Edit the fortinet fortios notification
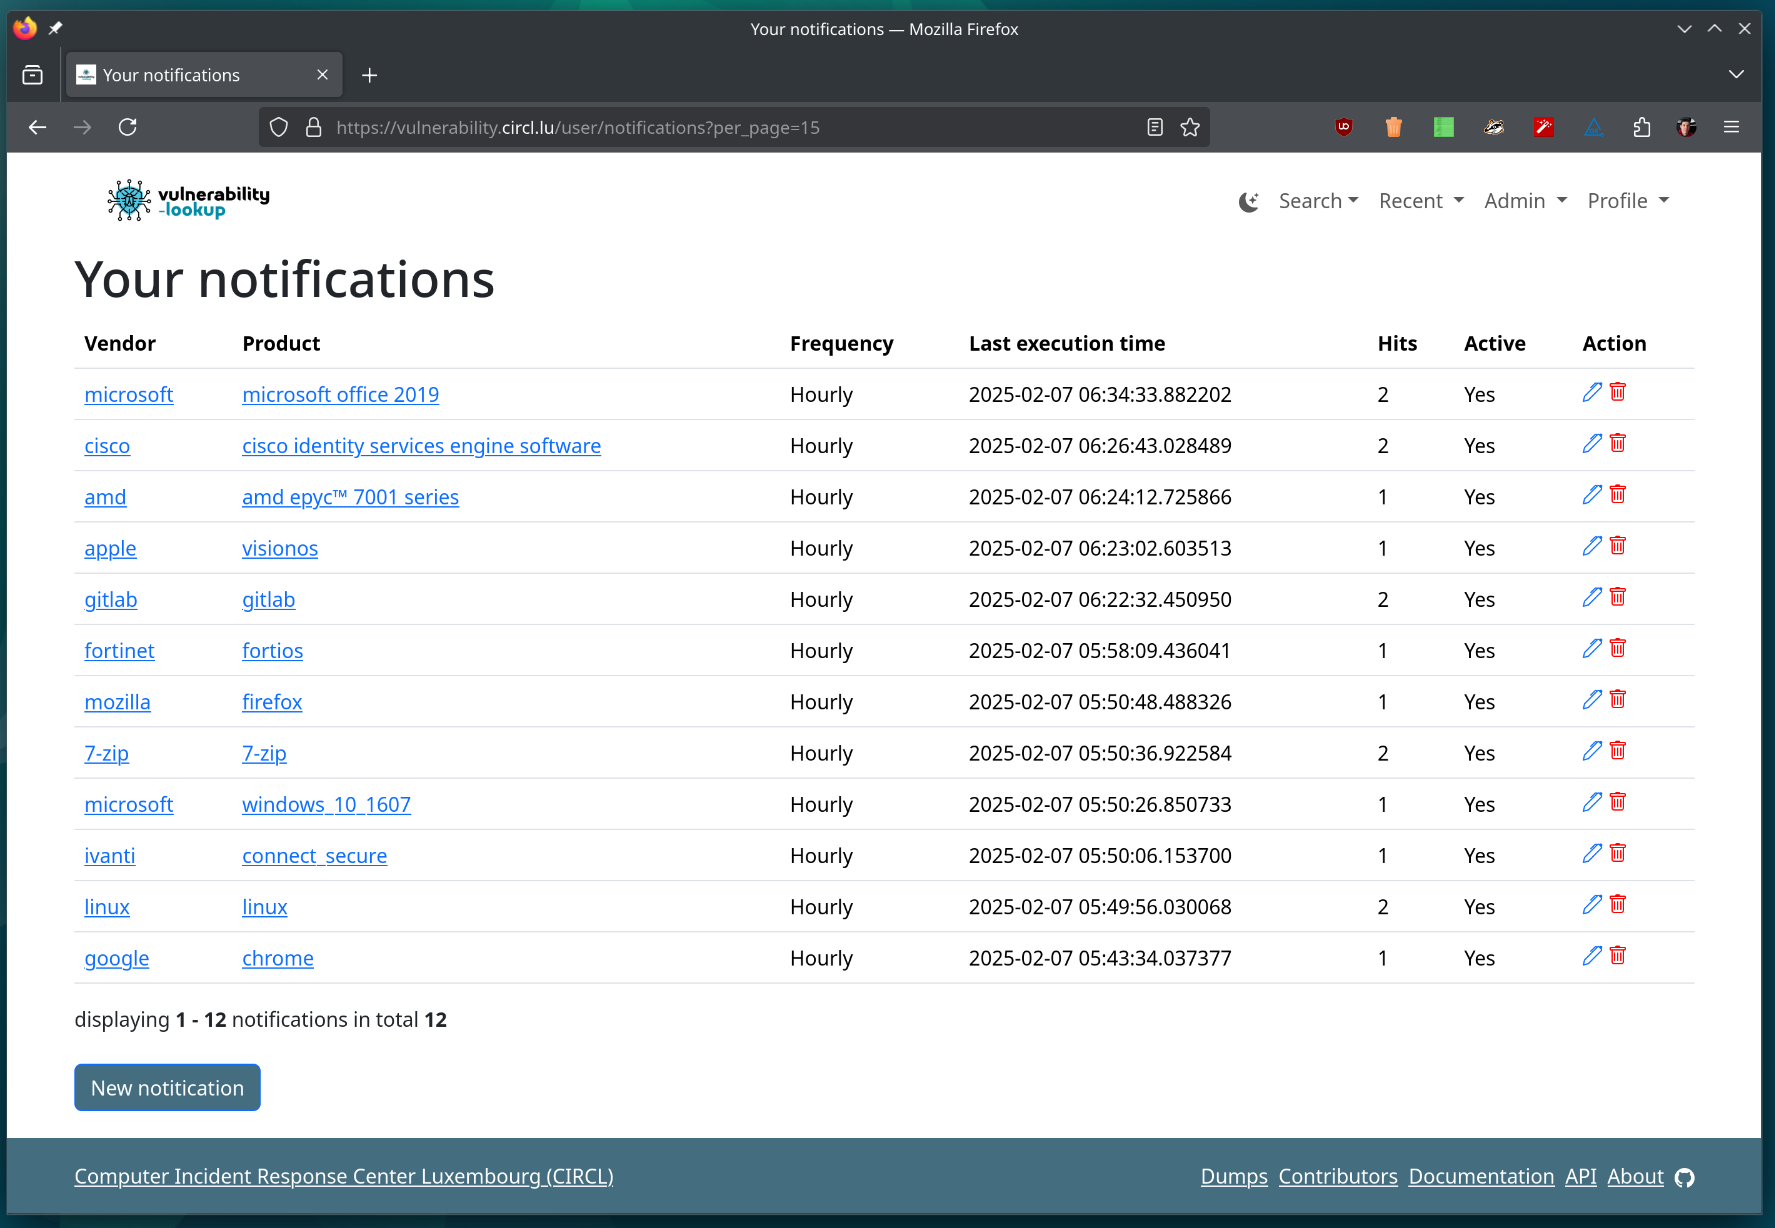Screen dimensions: 1775x1228 (1592, 648)
